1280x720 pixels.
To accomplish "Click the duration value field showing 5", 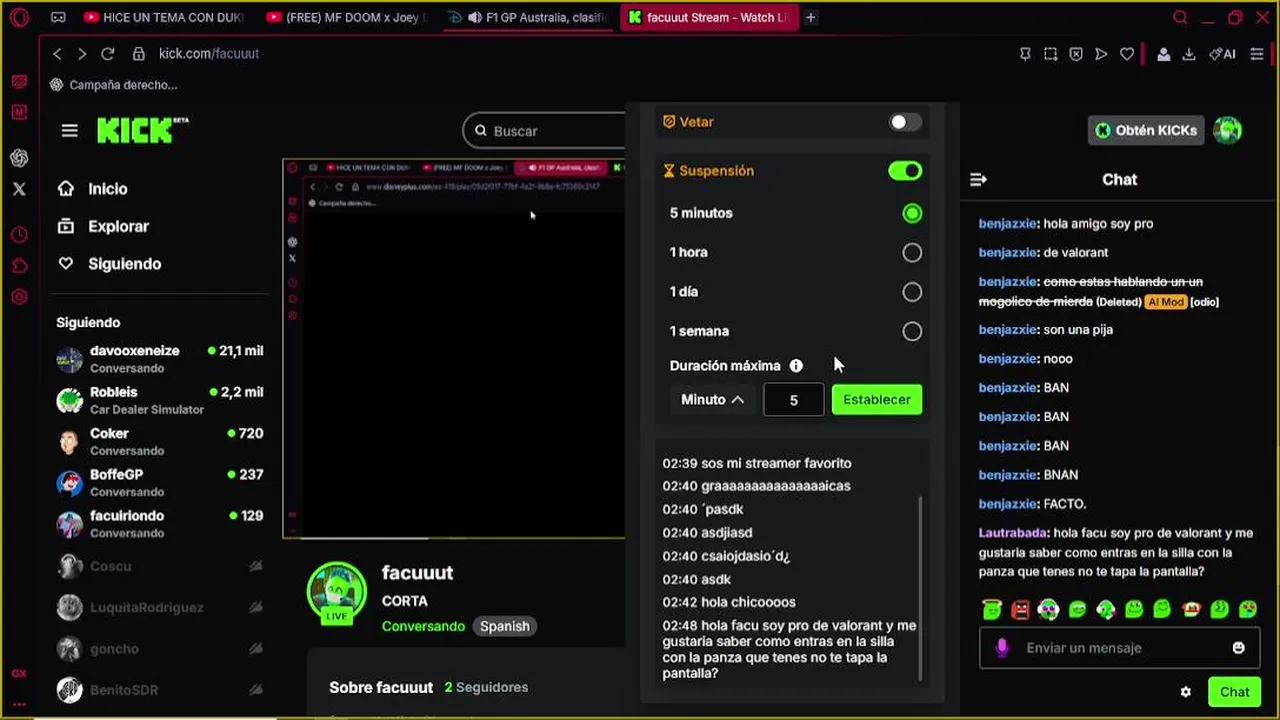I will tap(794, 399).
